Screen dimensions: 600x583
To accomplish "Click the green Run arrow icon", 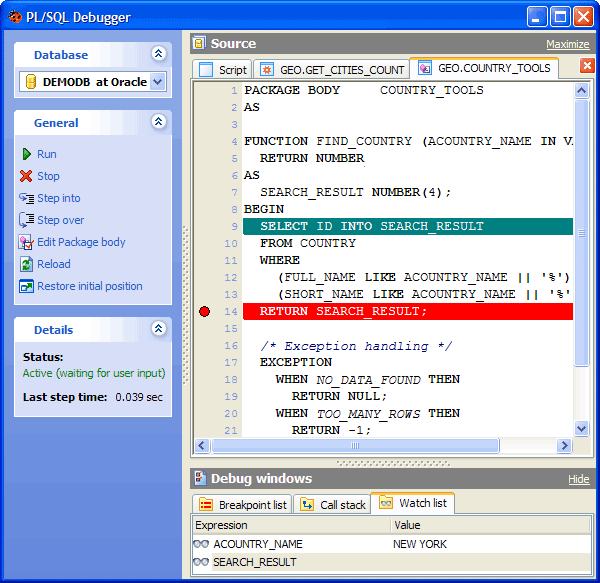I will click(27, 154).
